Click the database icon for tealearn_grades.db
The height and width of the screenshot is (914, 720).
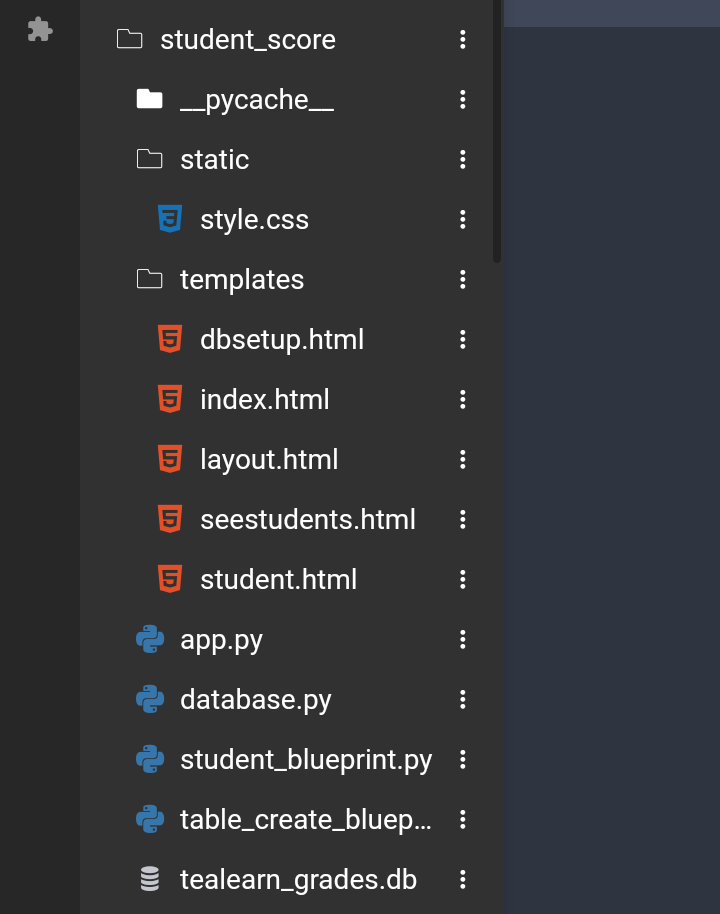tap(150, 879)
